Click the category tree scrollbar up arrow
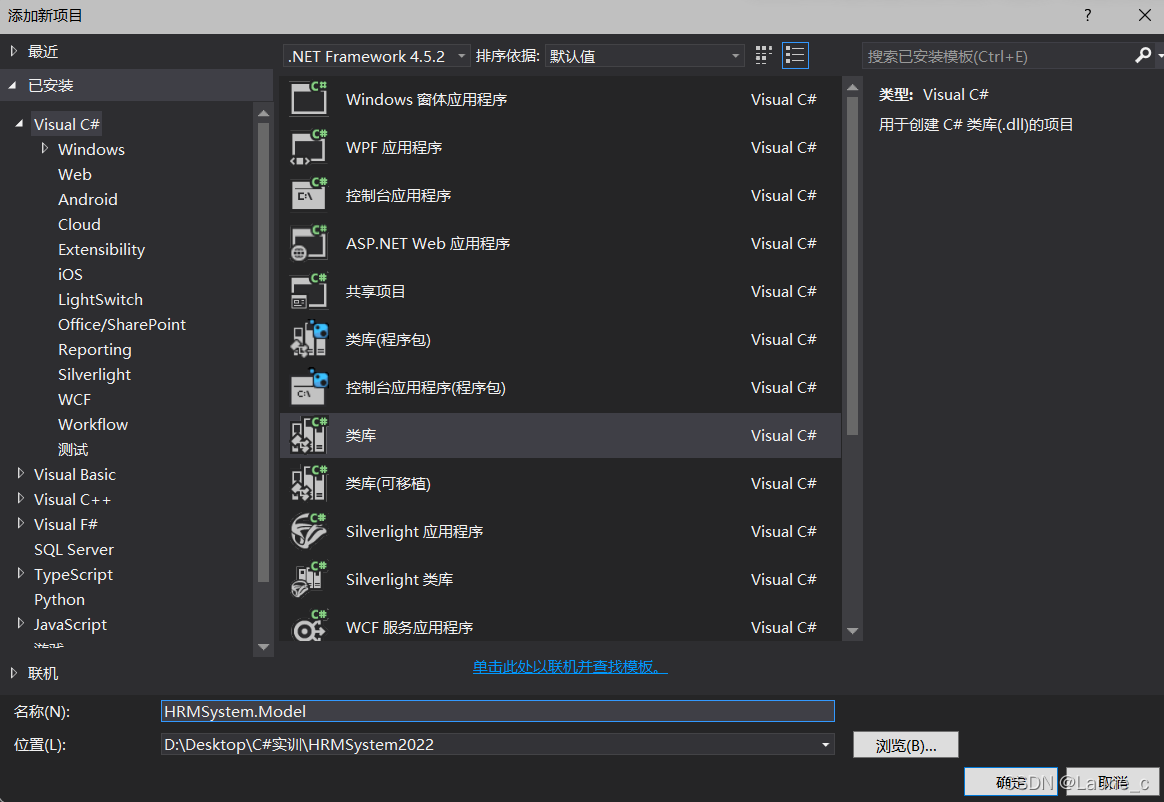1164x802 pixels. pos(264,114)
